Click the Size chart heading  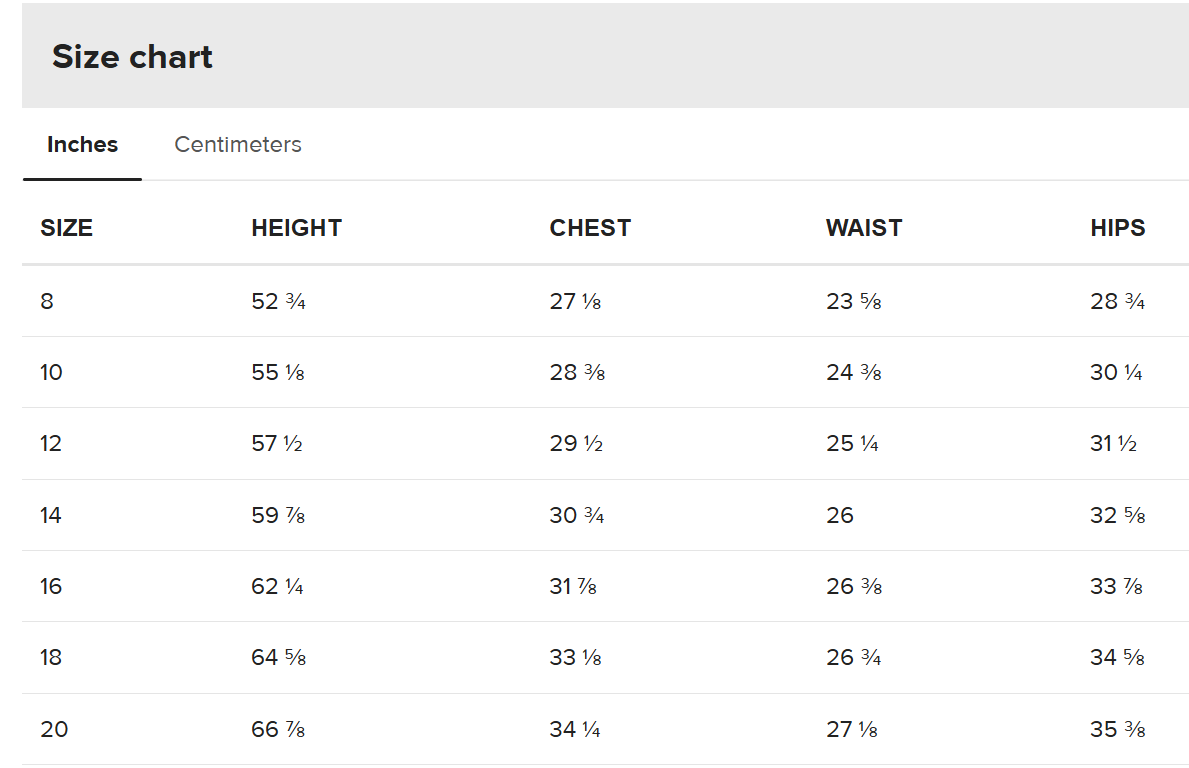point(132,57)
